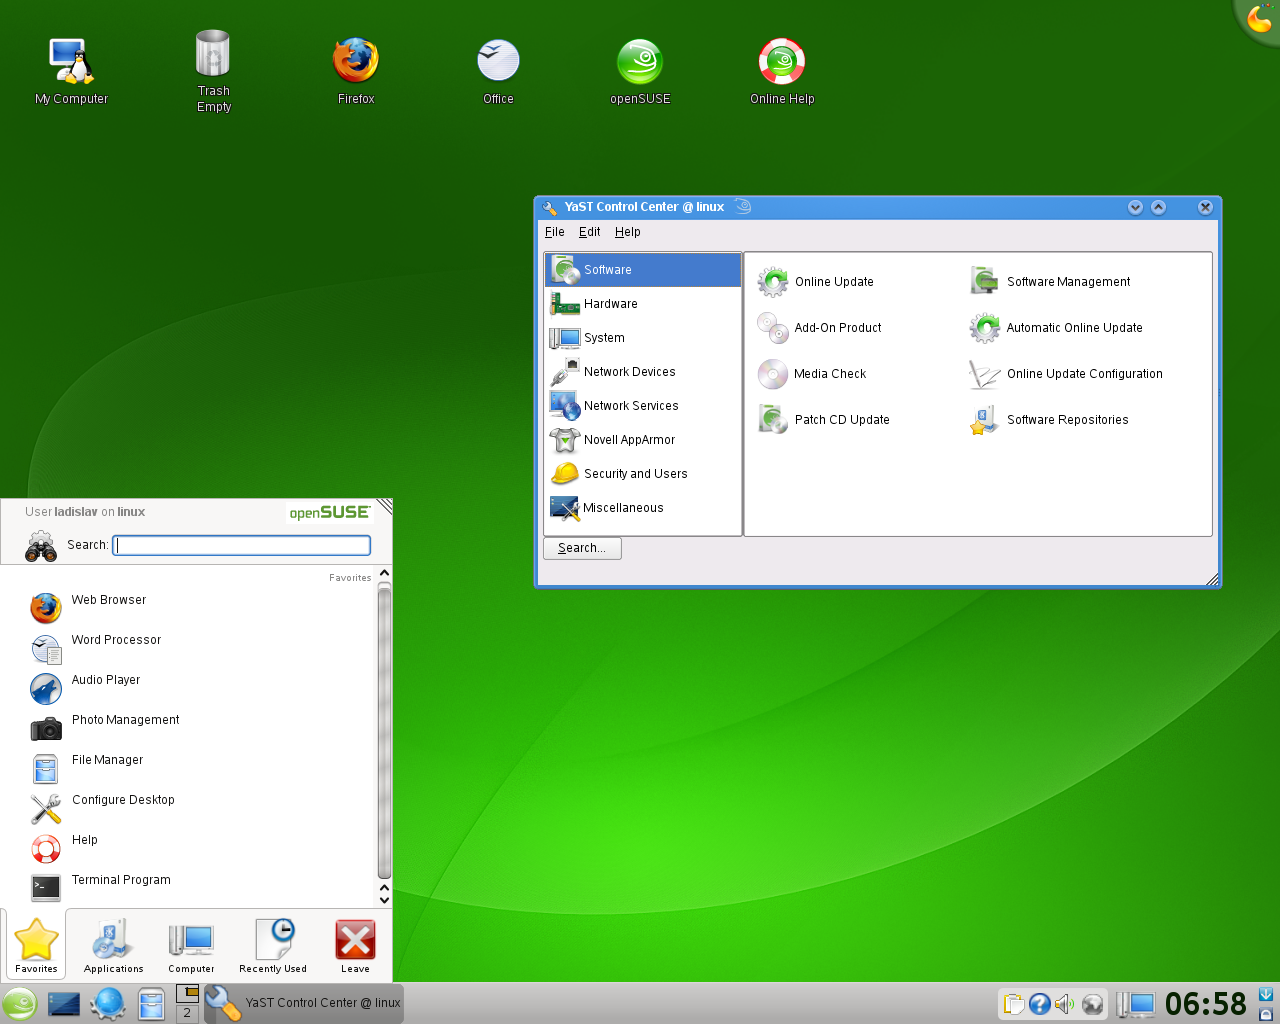The image size is (1280, 1024).
Task: Open Online Update Configuration
Action: click(1065, 374)
